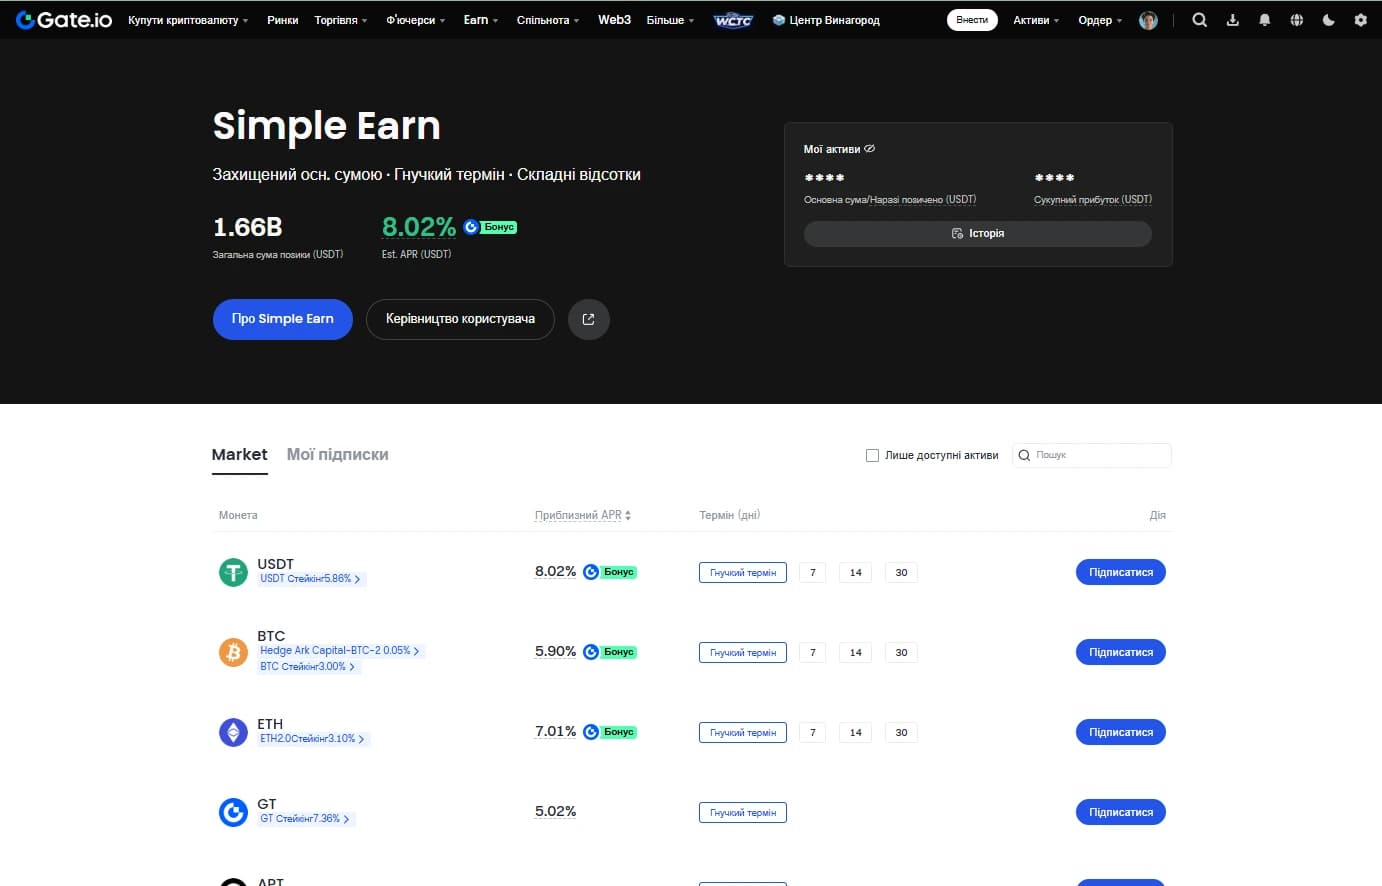Check the only available assets checkbox

tap(872, 455)
